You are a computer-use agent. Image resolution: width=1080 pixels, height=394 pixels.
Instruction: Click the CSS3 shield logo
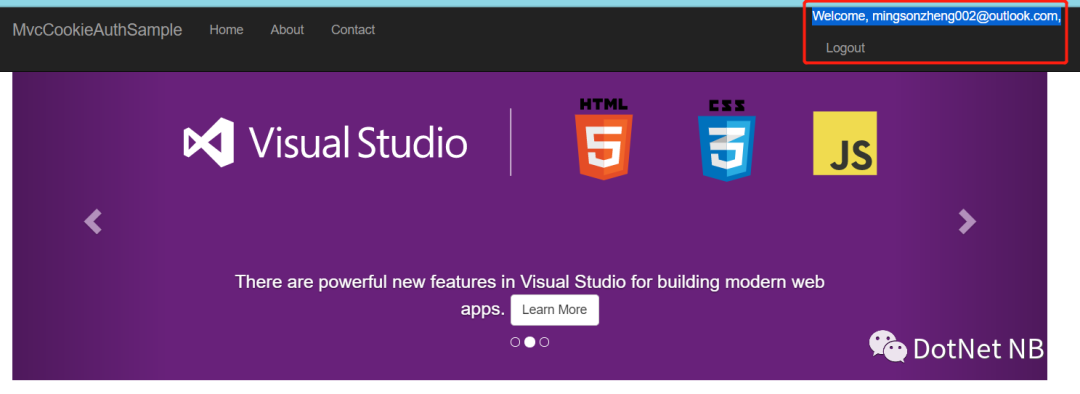click(x=726, y=140)
